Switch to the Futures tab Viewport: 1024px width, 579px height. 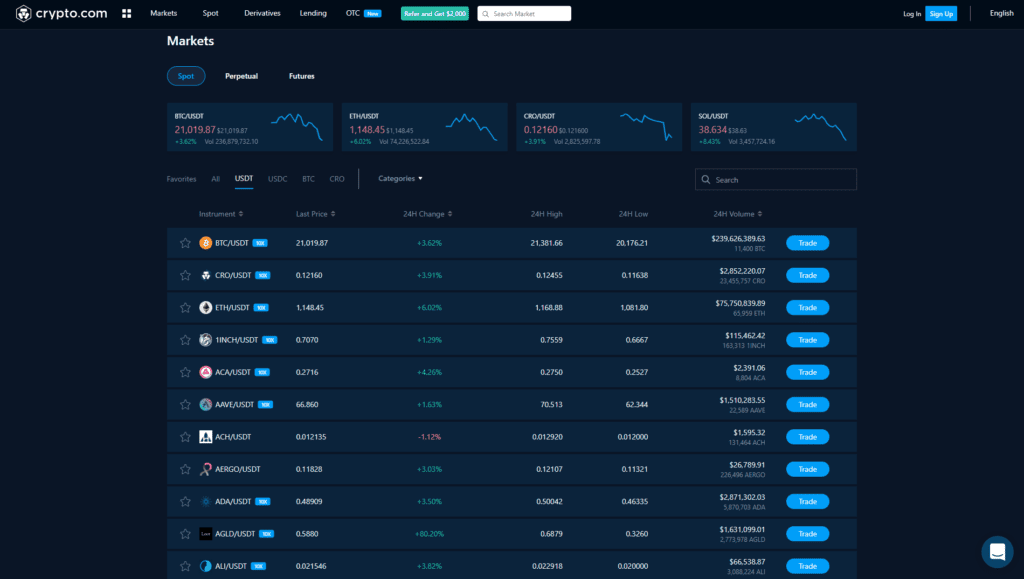coord(302,75)
